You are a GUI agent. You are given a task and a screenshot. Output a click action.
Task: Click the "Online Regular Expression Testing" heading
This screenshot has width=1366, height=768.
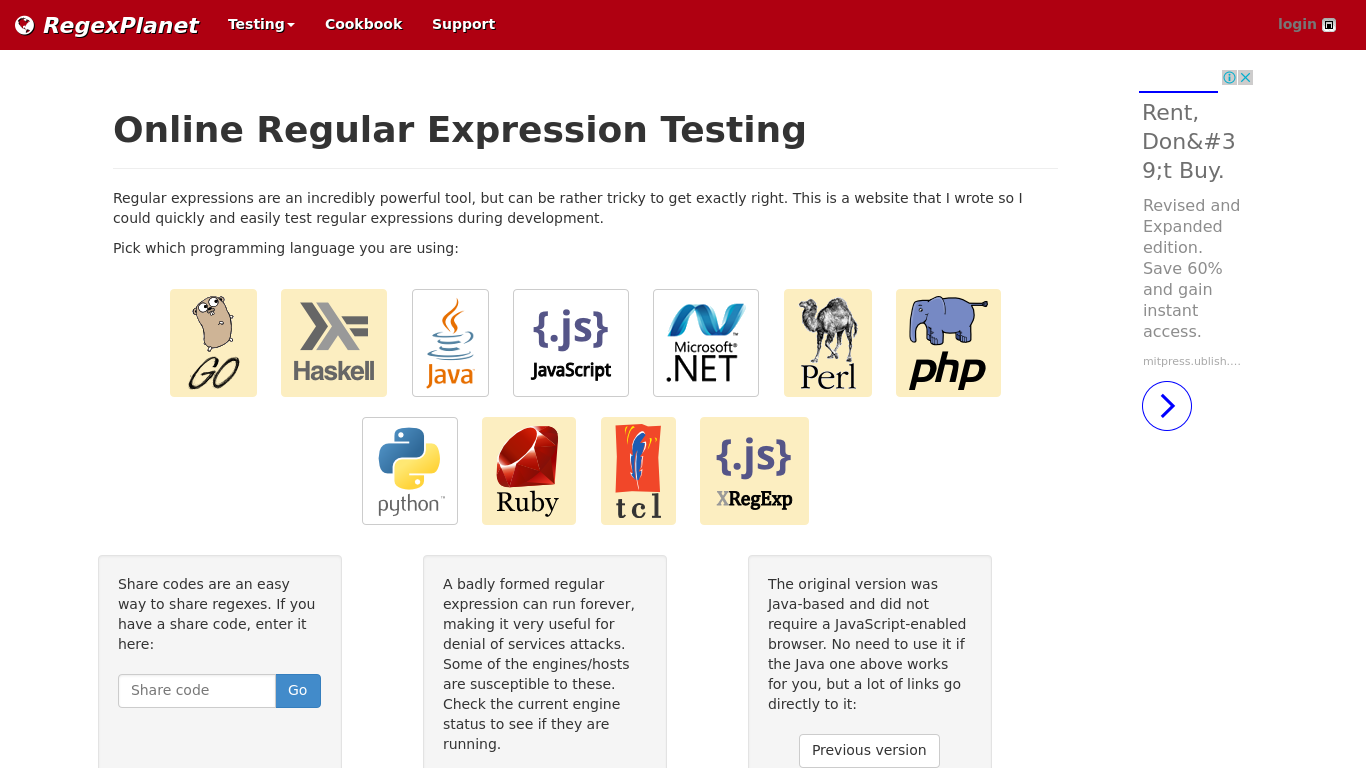pos(460,130)
